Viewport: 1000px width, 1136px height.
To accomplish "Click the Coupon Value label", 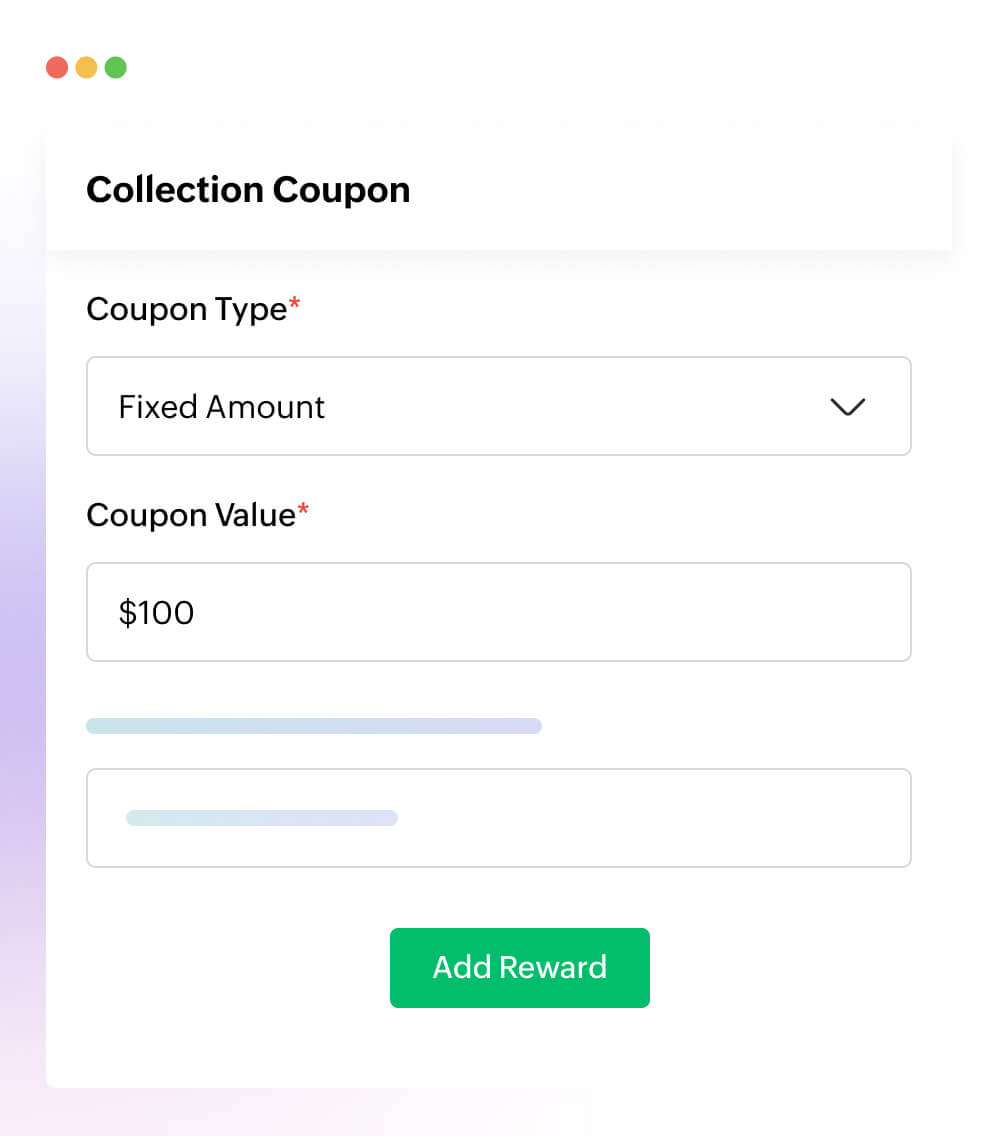I will [x=190, y=515].
